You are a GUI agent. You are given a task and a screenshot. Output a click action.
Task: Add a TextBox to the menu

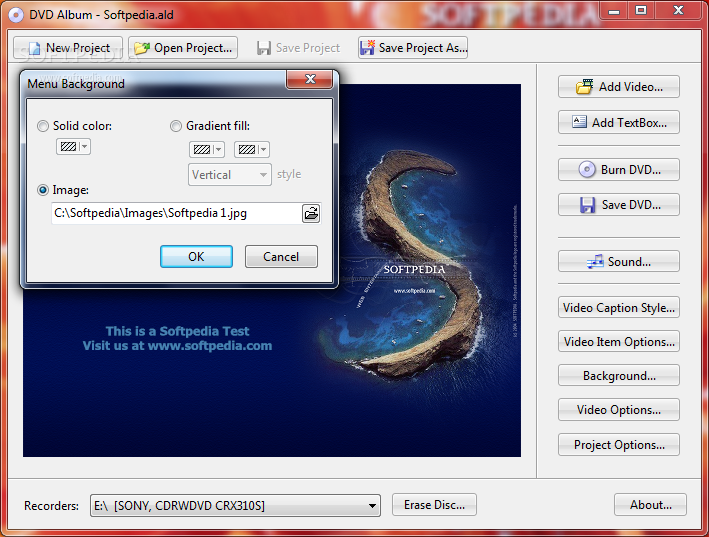click(619, 122)
